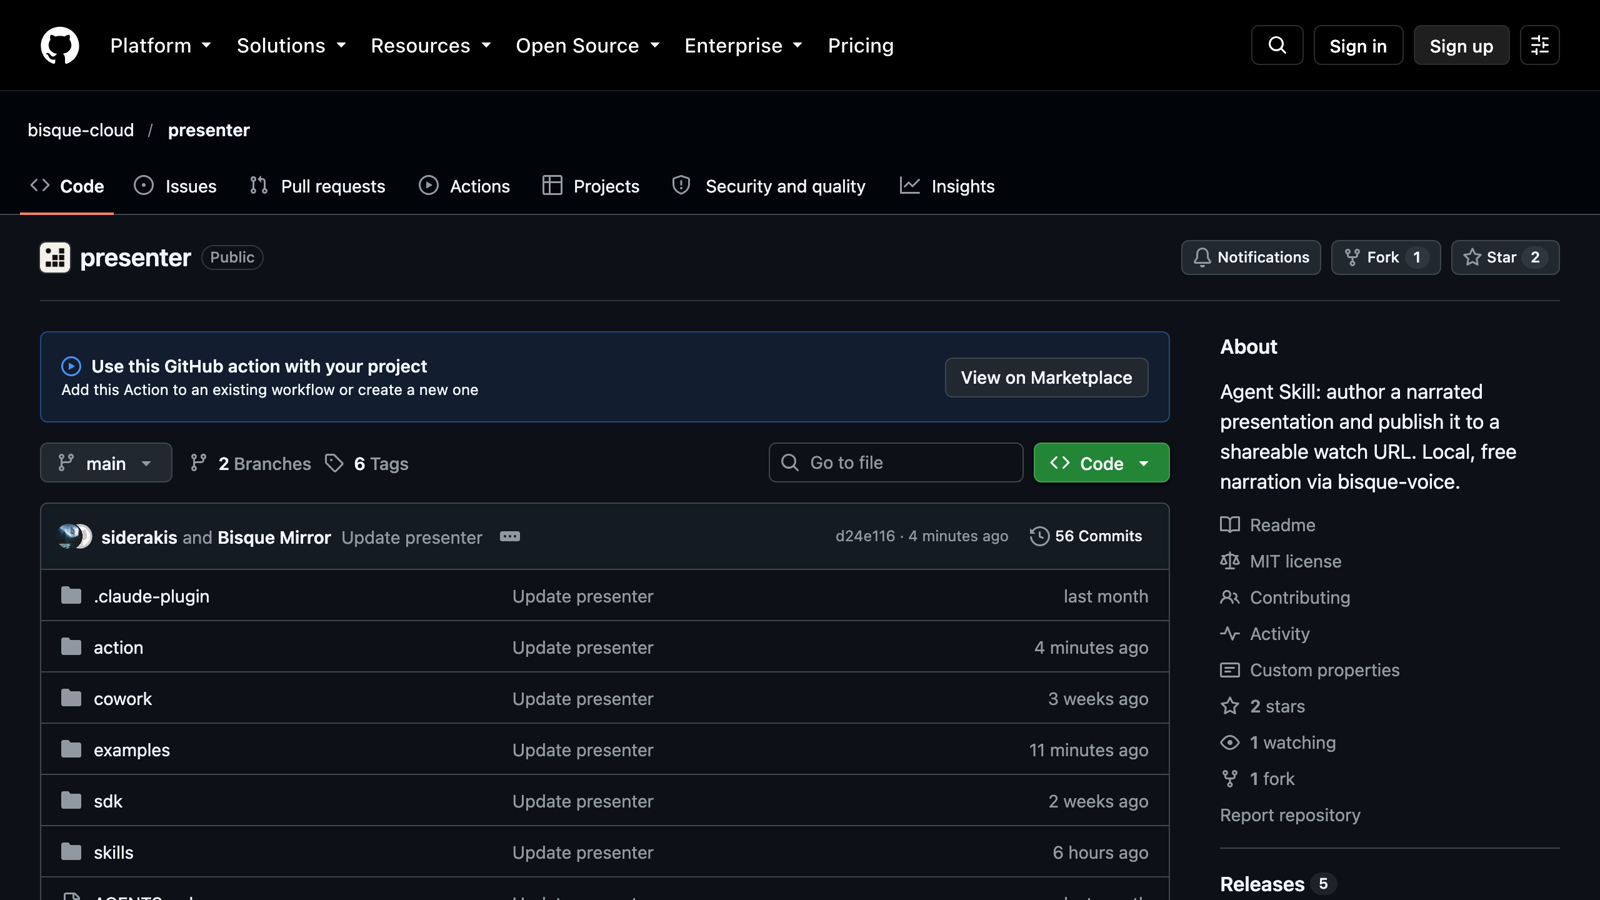Open the main branch selector dropdown
Image resolution: width=1600 pixels, height=900 pixels.
coord(106,463)
